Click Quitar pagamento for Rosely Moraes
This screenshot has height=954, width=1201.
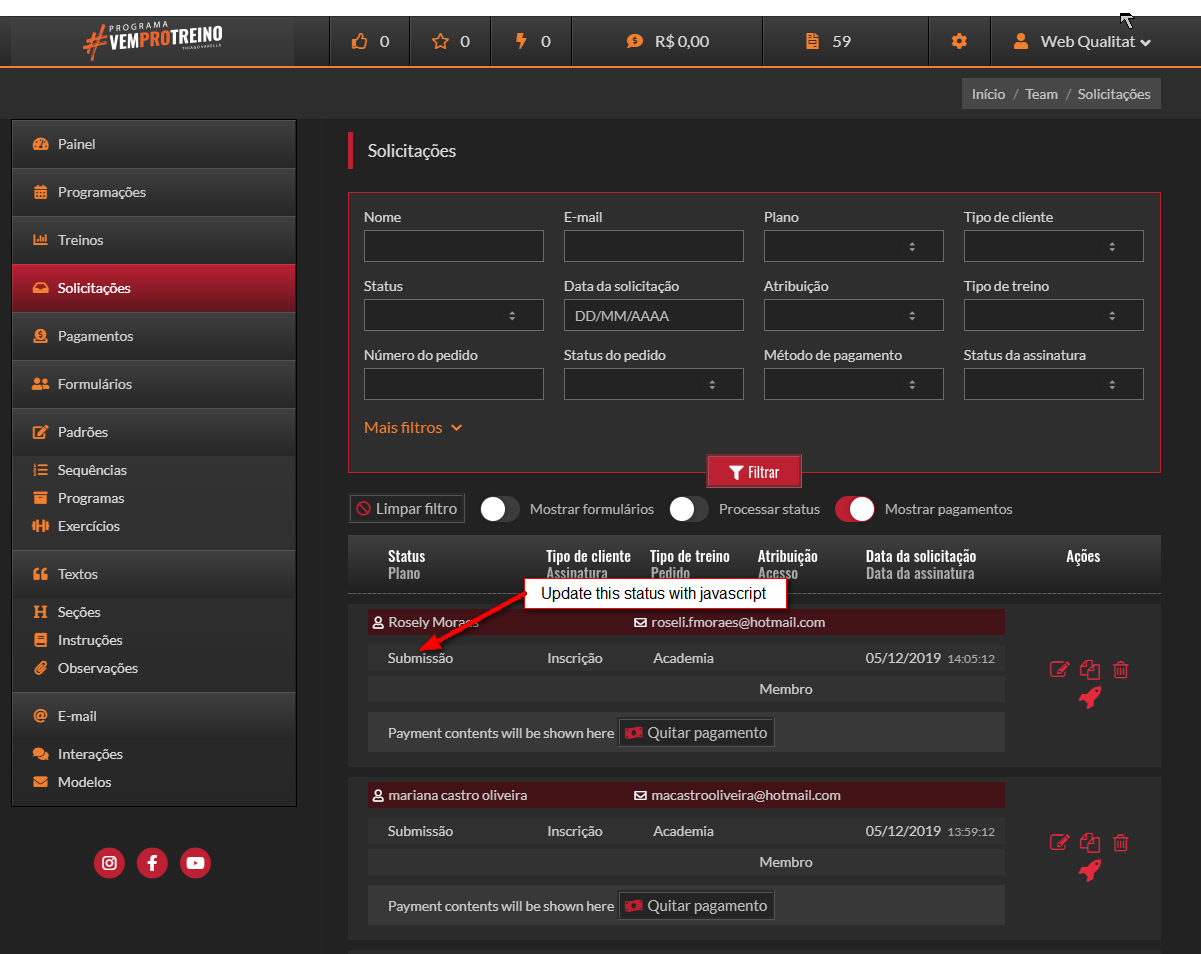coord(696,733)
